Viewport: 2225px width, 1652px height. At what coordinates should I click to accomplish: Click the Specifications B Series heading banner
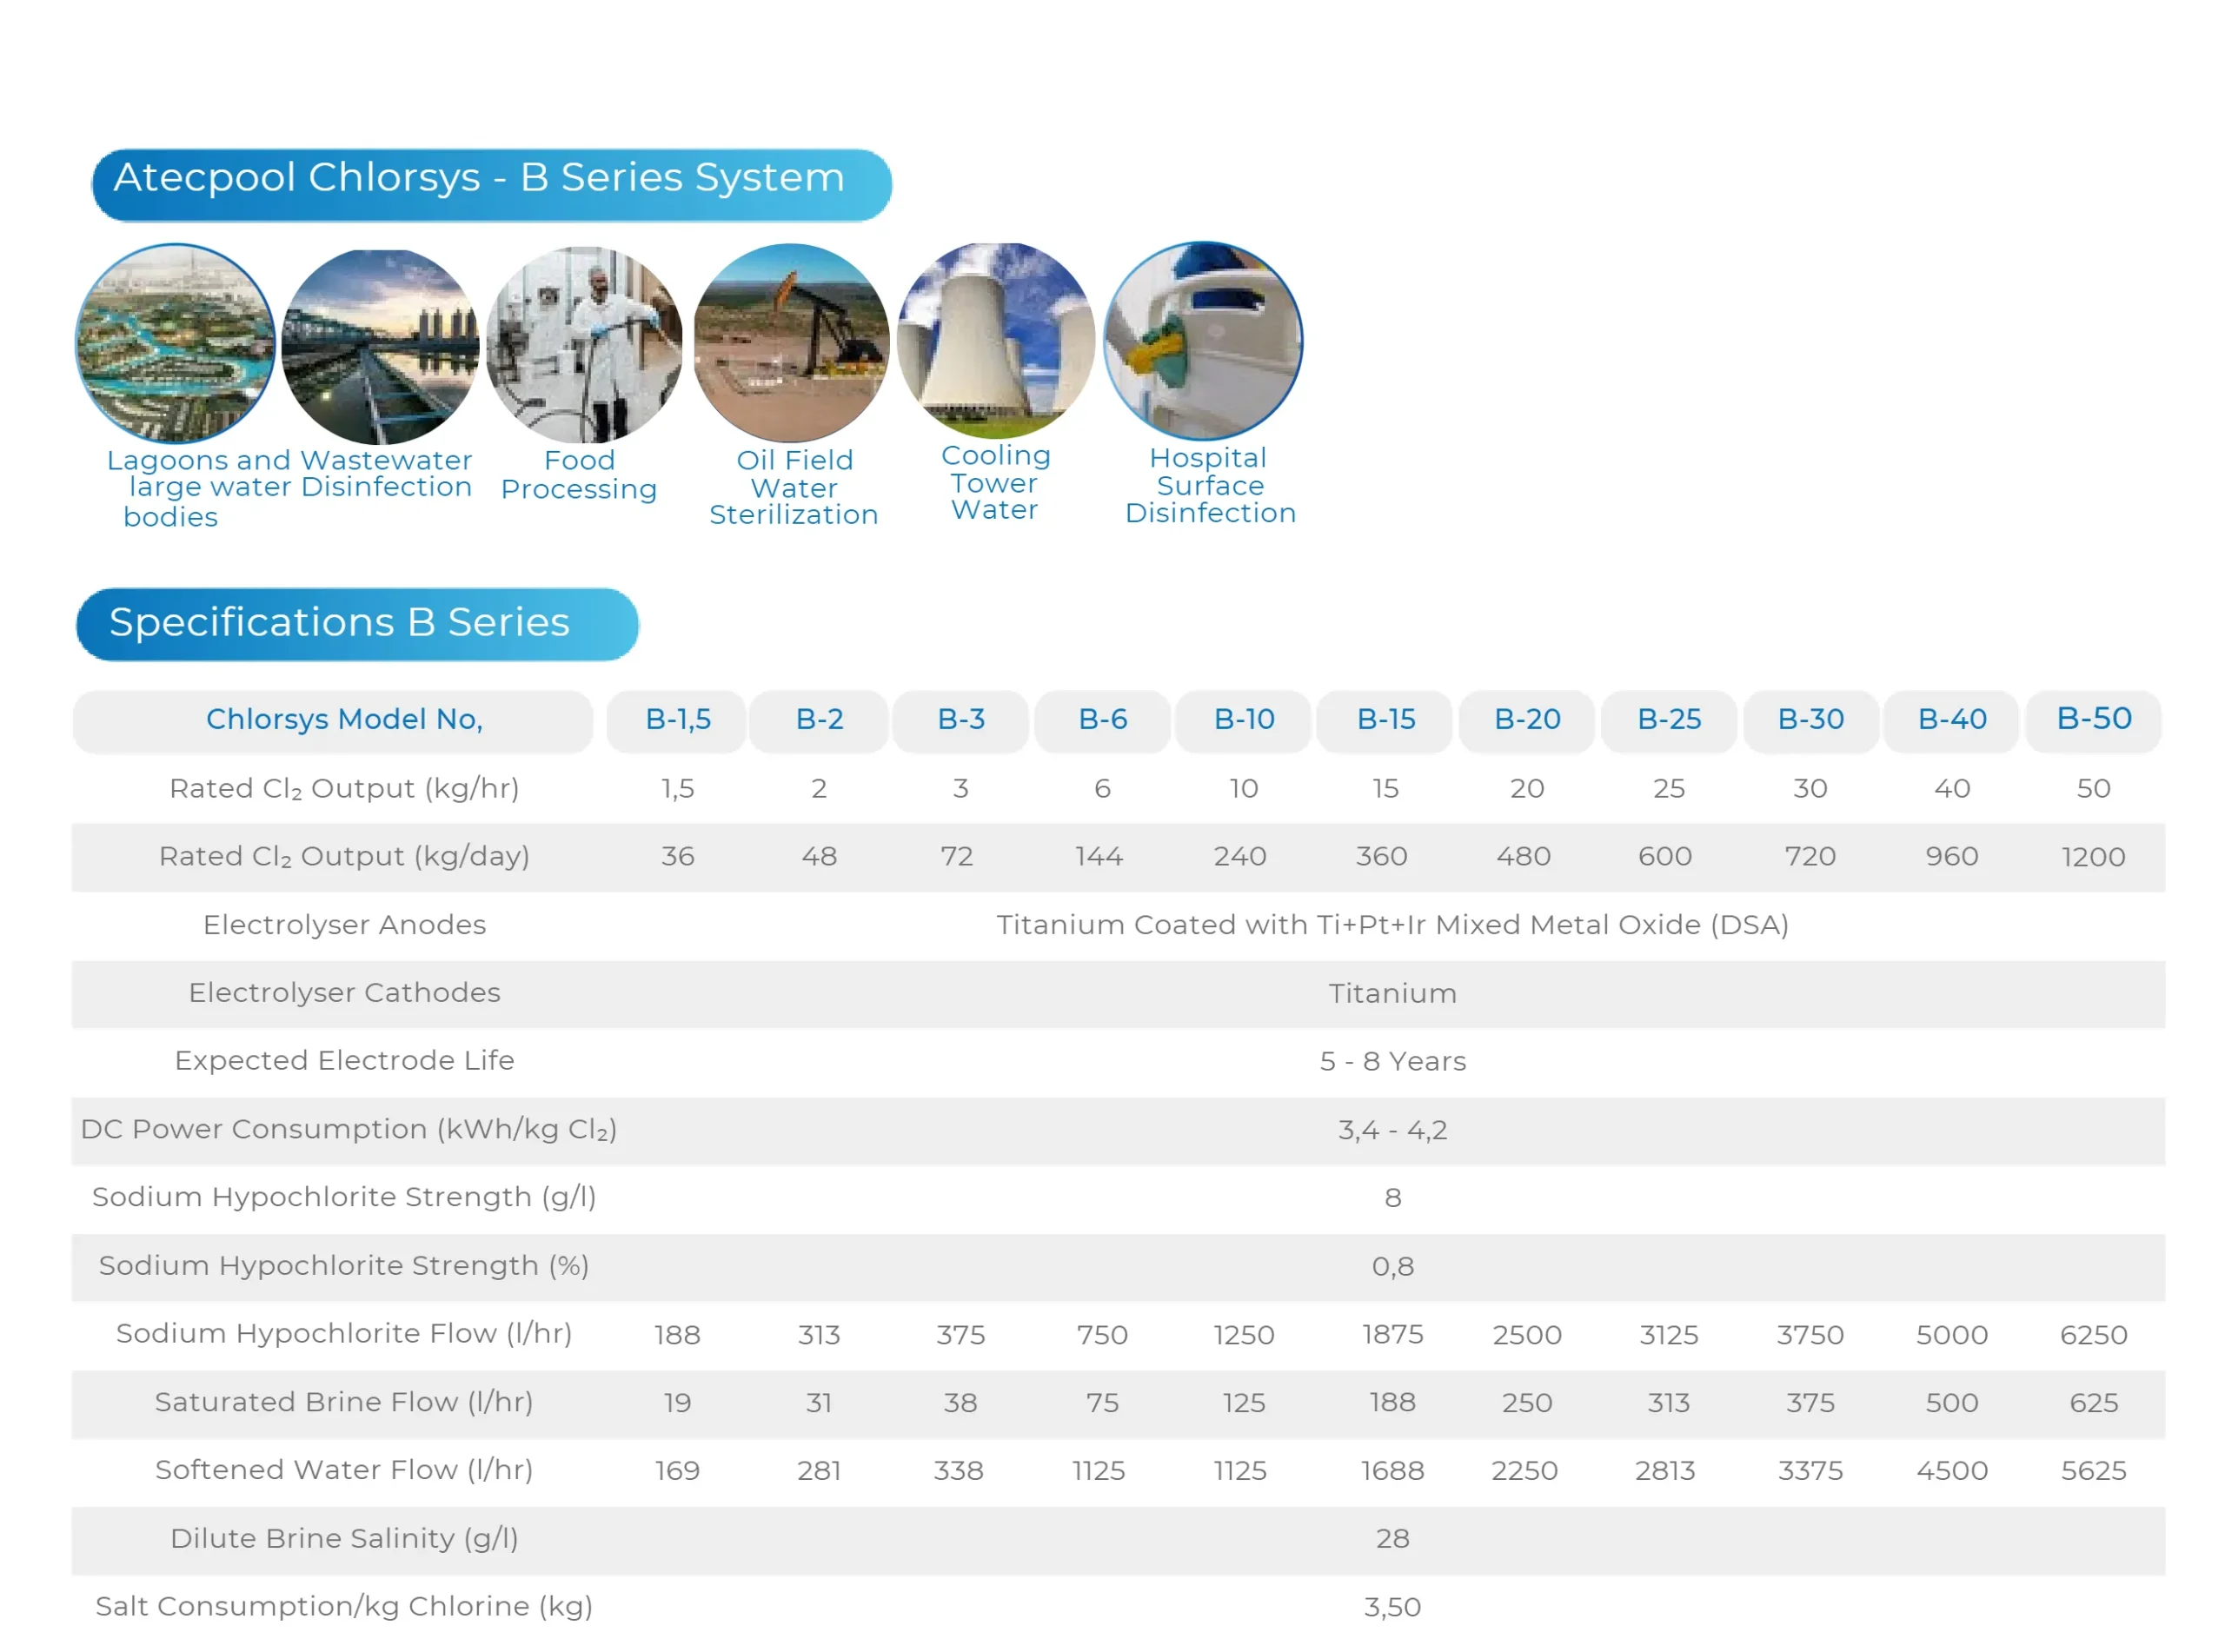click(357, 624)
